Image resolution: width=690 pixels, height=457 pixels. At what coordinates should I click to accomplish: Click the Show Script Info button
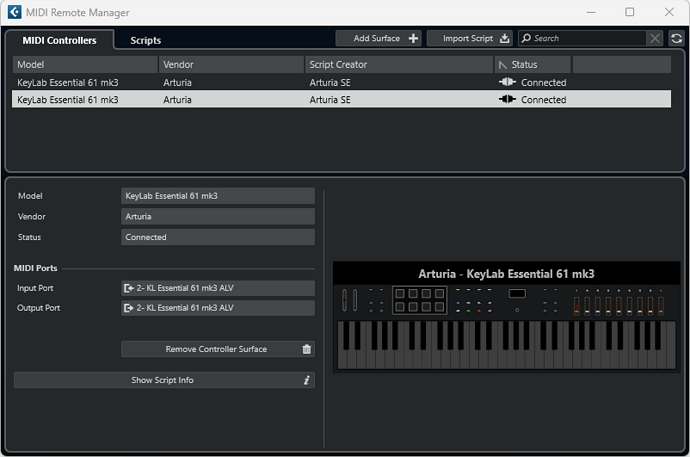click(164, 380)
